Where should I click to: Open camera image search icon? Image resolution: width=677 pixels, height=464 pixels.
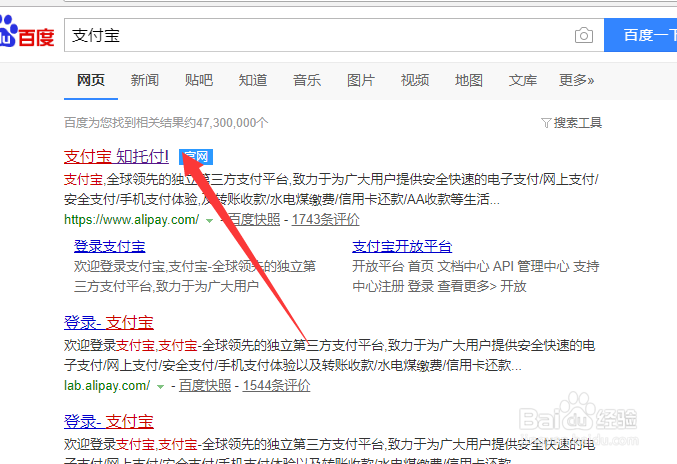click(x=584, y=35)
